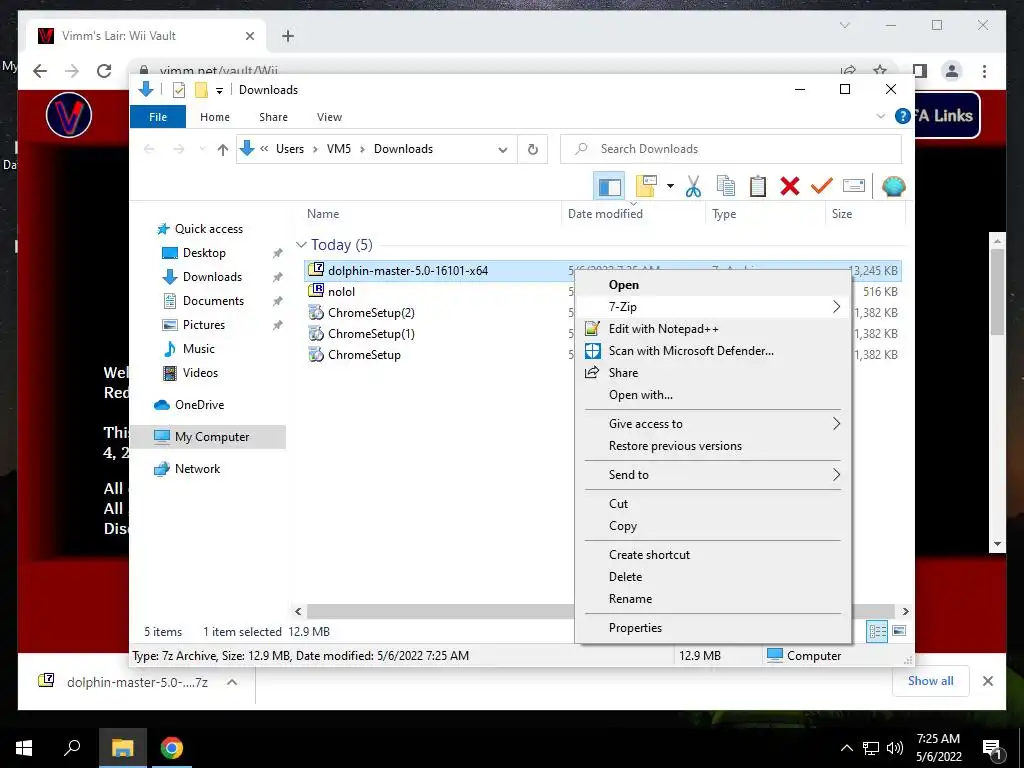Viewport: 1024px width, 768px height.
Task: Switch to the details view button
Action: click(877, 631)
